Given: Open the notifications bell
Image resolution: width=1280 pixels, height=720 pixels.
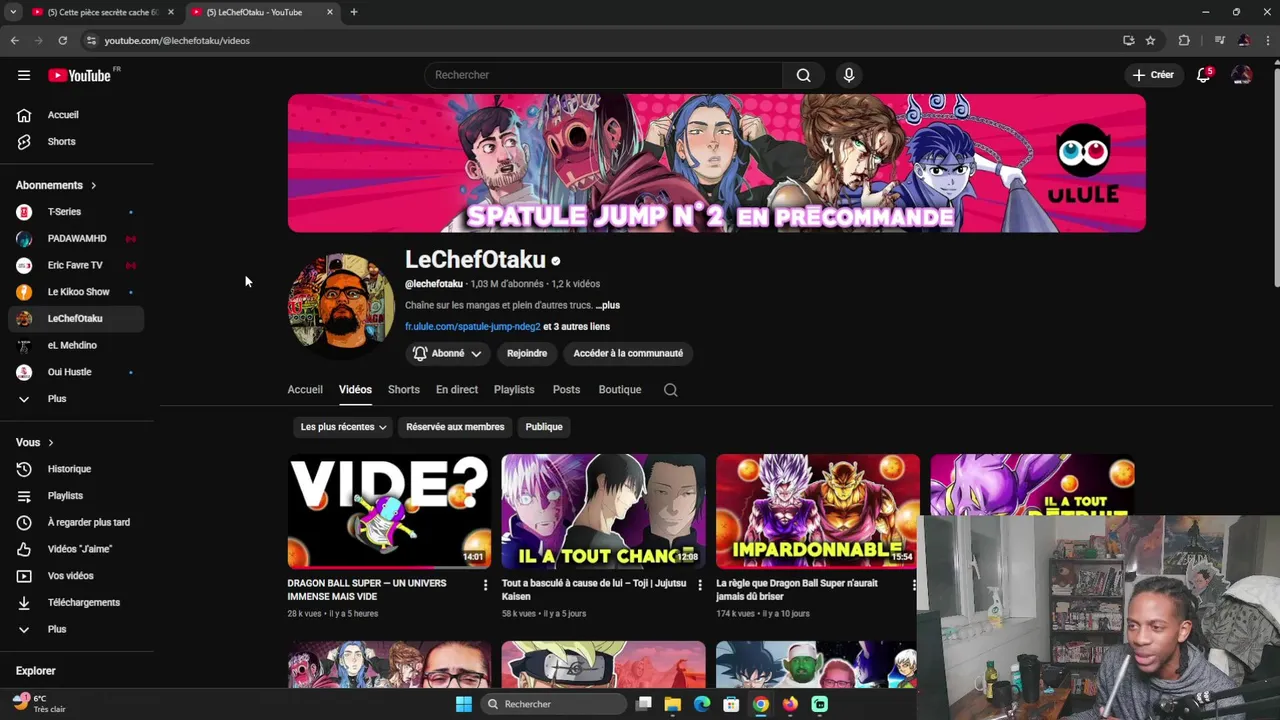Looking at the screenshot, I should click(1204, 75).
